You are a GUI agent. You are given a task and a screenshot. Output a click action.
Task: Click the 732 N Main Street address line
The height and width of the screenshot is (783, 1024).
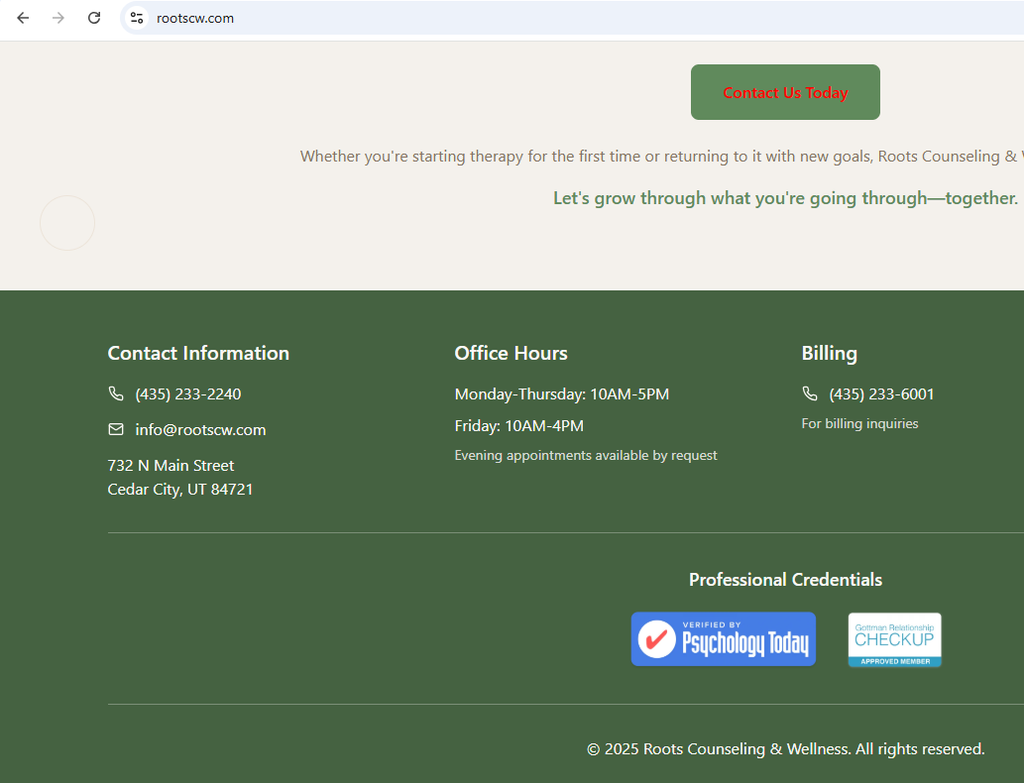[x=170, y=465]
